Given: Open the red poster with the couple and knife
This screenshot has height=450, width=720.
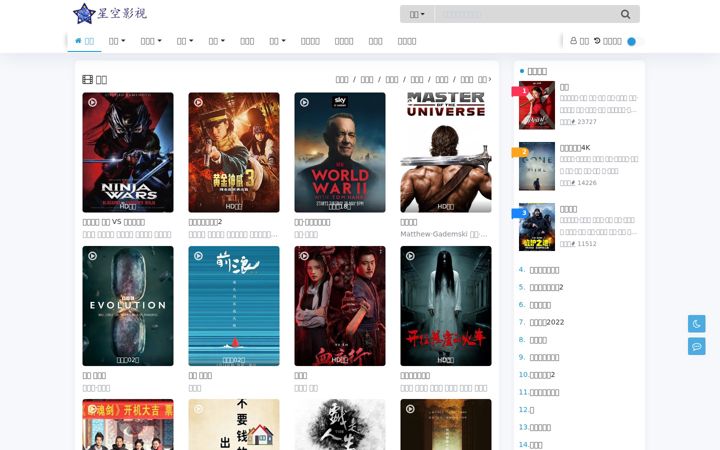Looking at the screenshot, I should click(340, 306).
